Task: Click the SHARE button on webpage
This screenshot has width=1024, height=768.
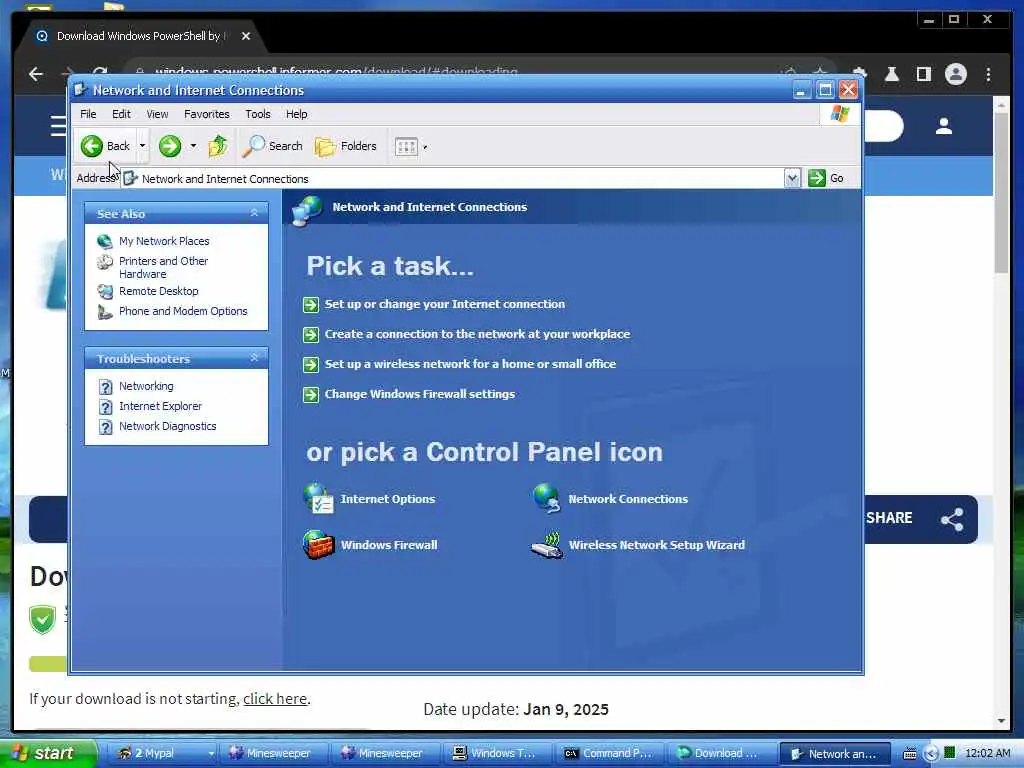Action: coord(921,519)
